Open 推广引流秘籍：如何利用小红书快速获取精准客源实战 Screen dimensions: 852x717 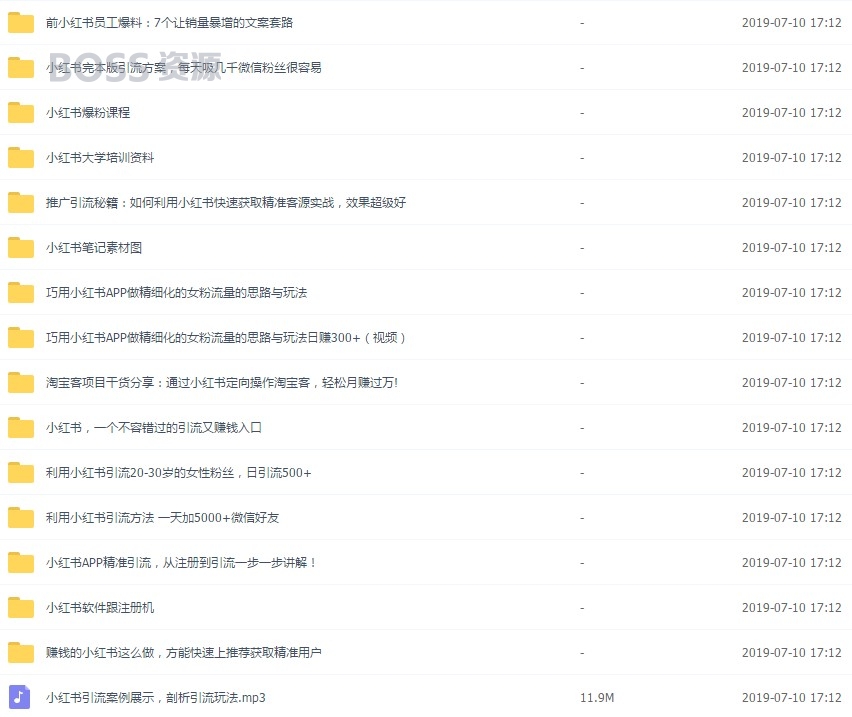(226, 203)
